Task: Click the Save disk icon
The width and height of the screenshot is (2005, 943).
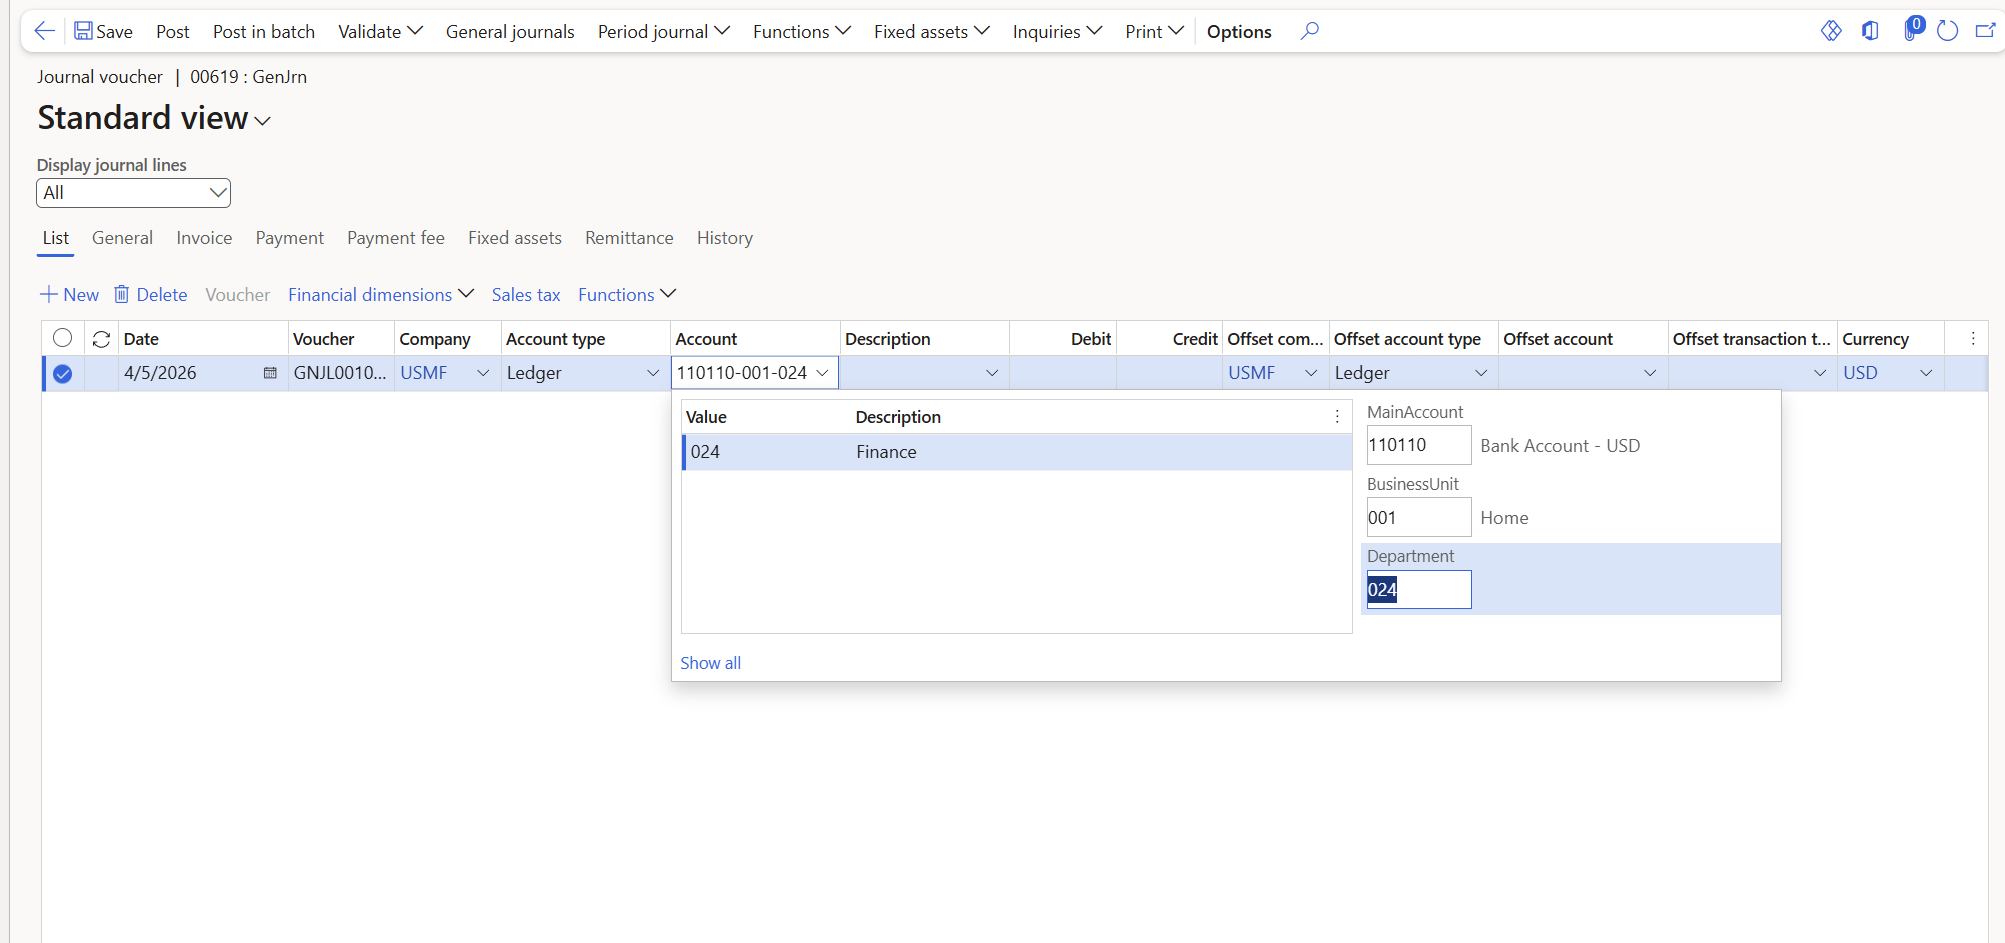Action: click(x=83, y=31)
